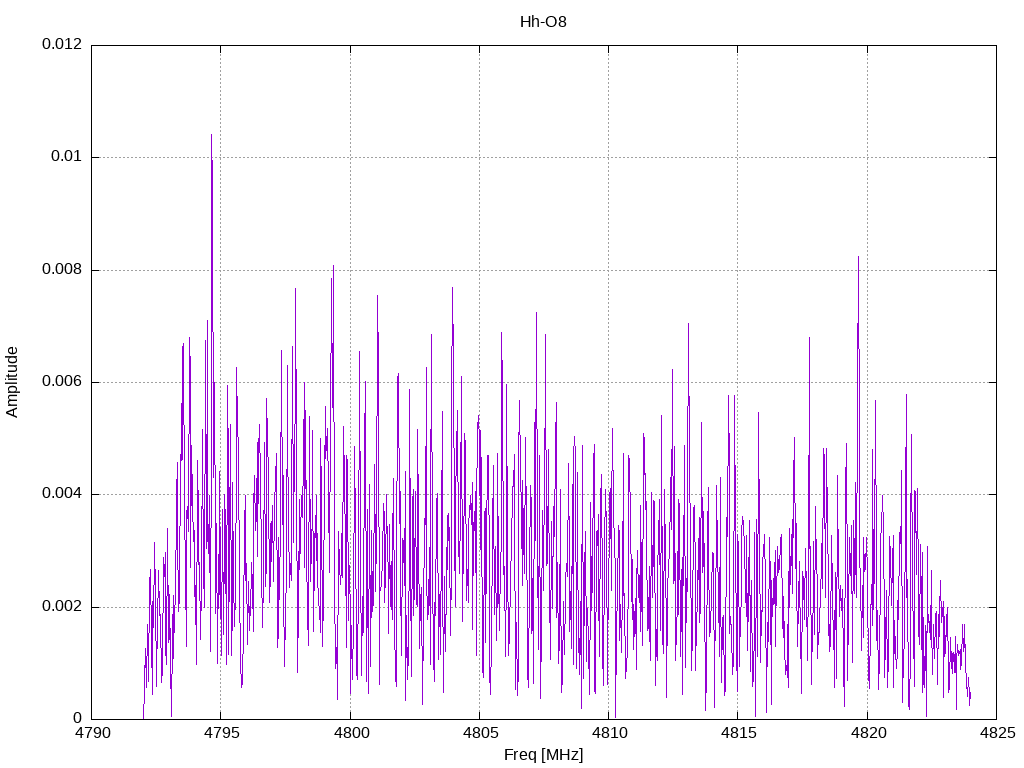Viewport: 1024px width, 768px height.
Task: Click the 4825 x-axis tick label
Action: (997, 733)
